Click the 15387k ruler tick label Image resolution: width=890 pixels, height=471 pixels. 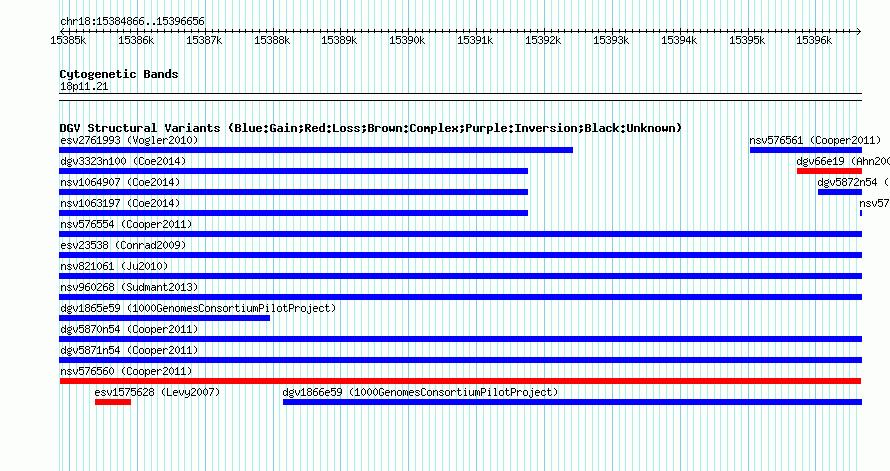(204, 40)
